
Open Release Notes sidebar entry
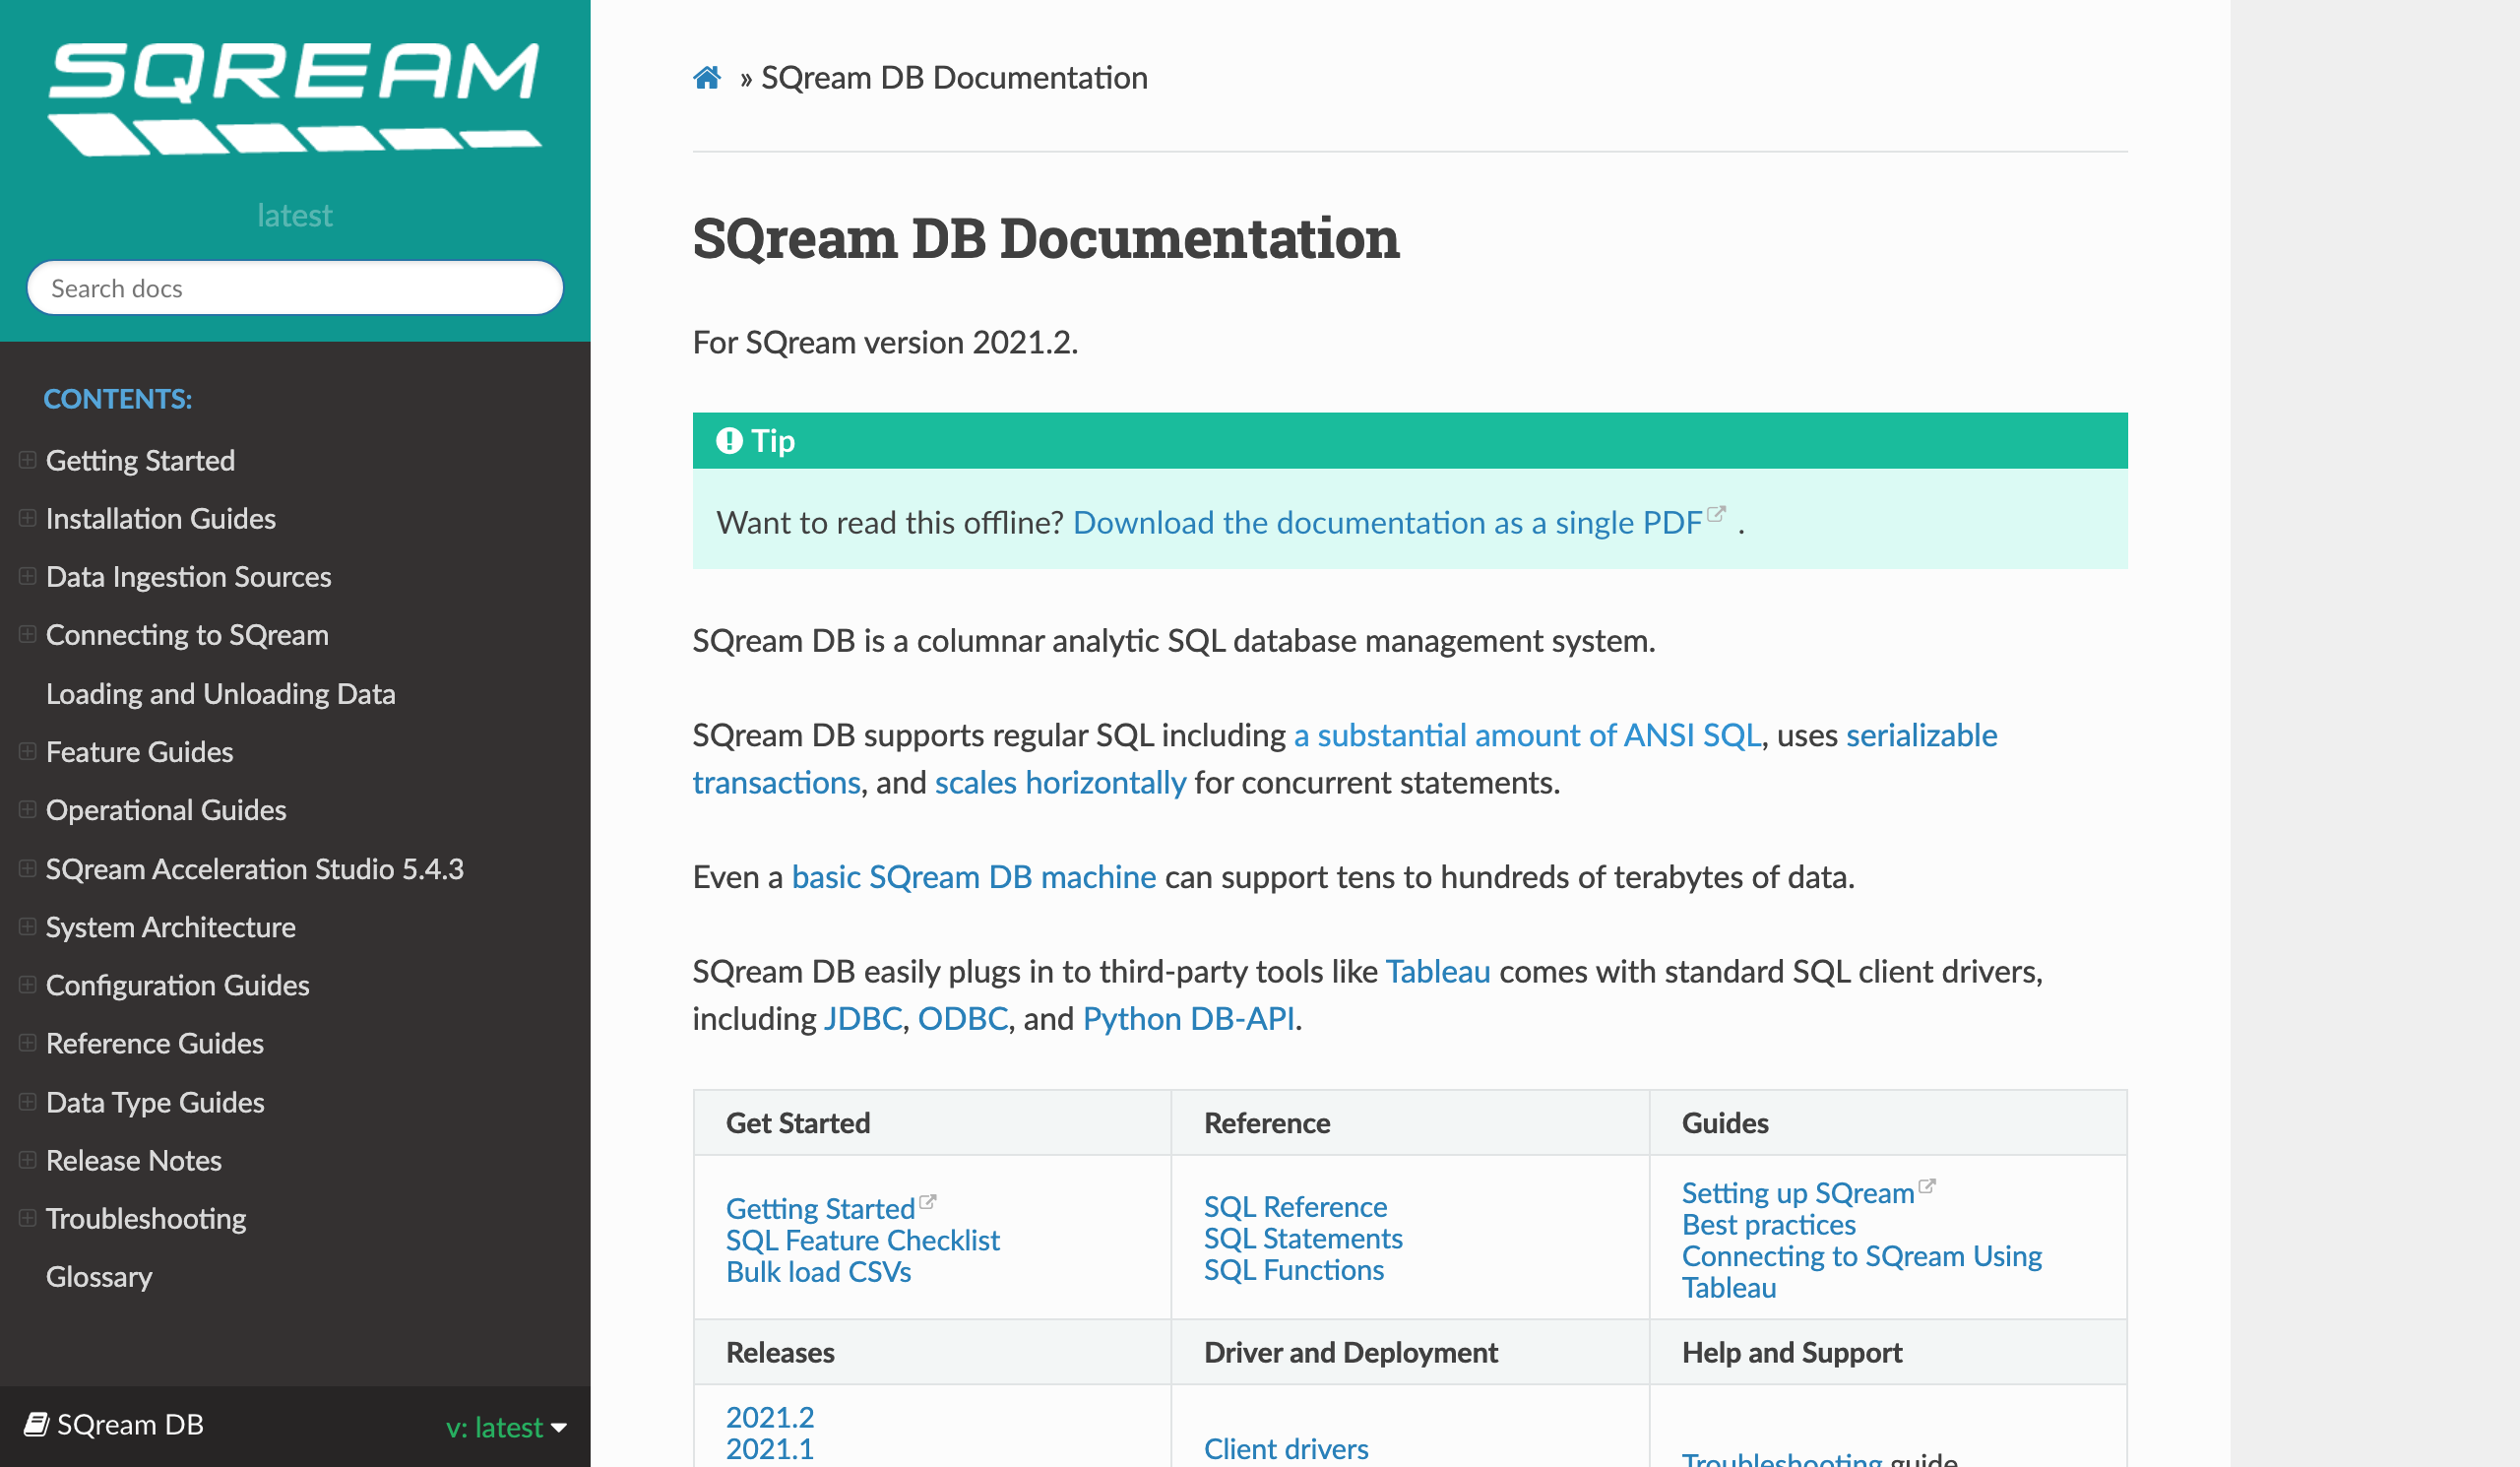click(134, 1159)
